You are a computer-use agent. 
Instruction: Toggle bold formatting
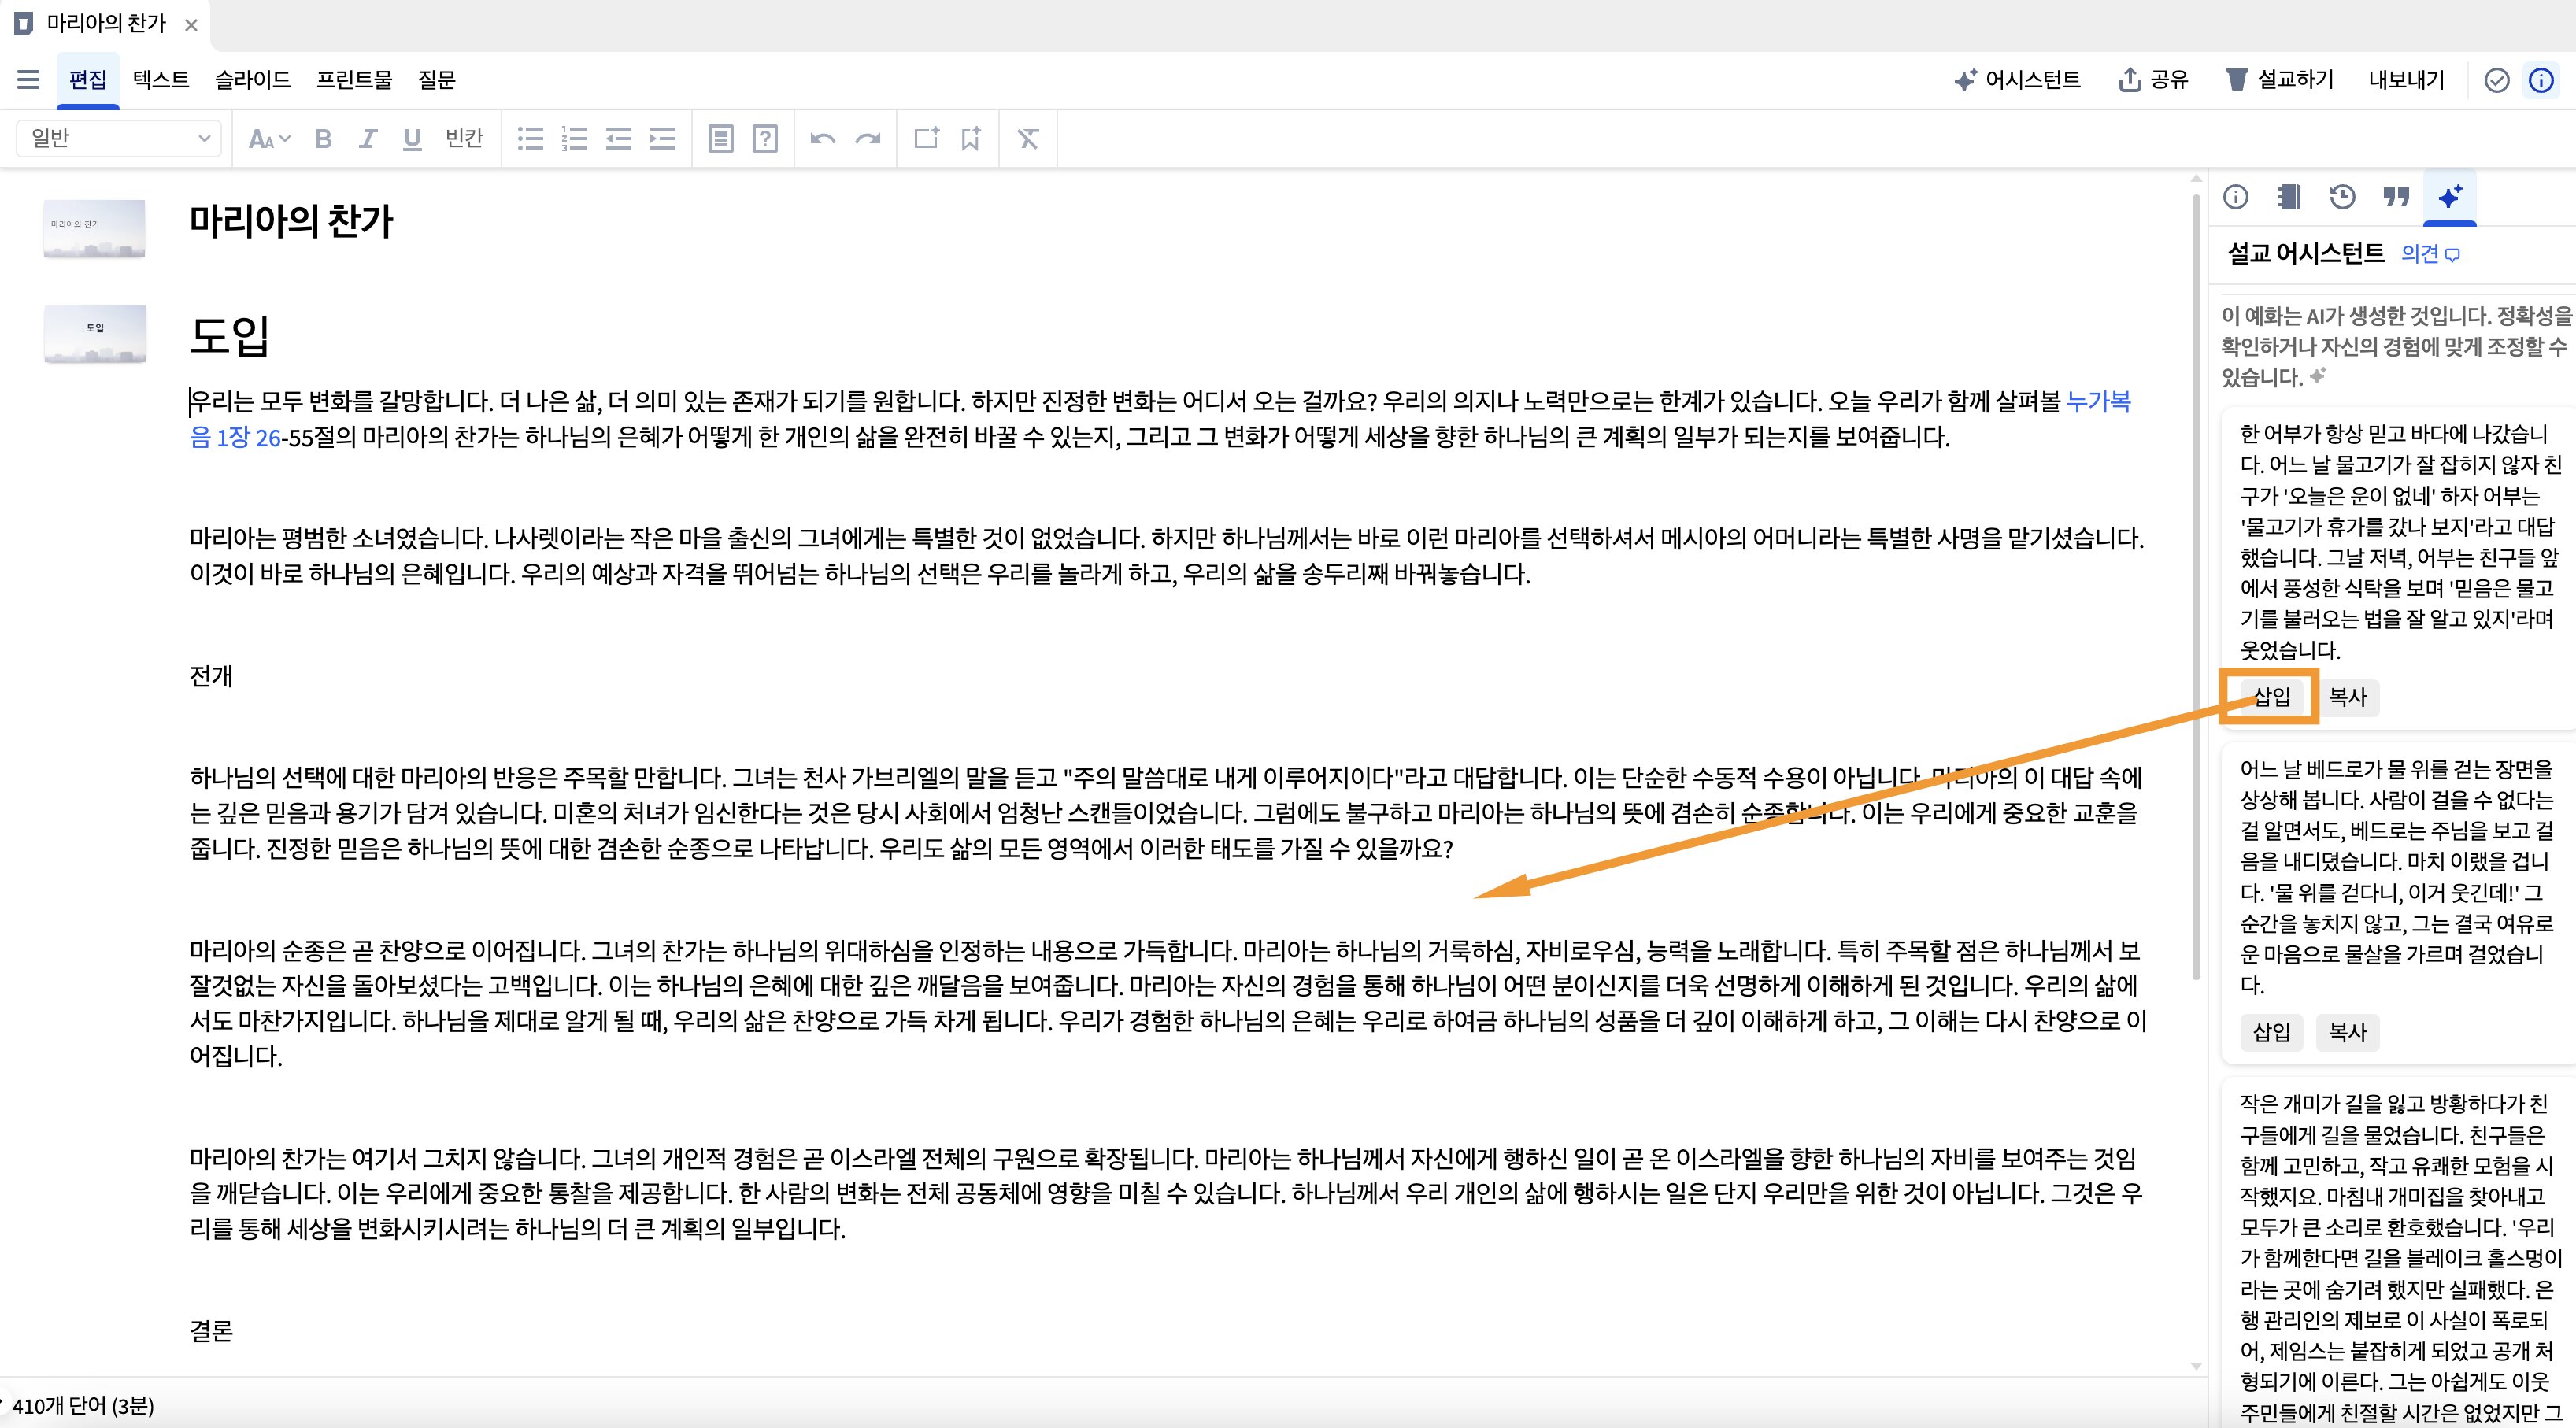pyautogui.click(x=323, y=138)
